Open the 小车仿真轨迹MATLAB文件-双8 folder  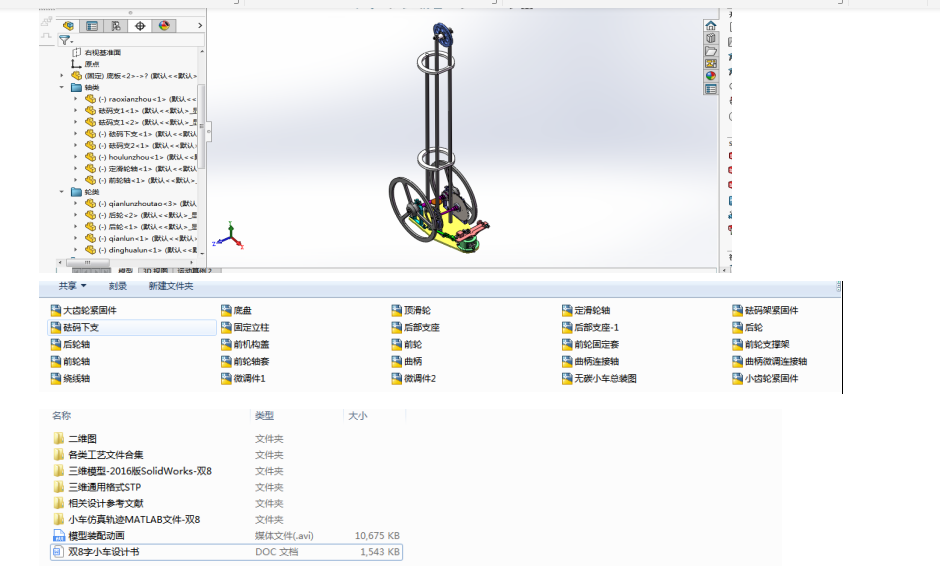(127, 519)
